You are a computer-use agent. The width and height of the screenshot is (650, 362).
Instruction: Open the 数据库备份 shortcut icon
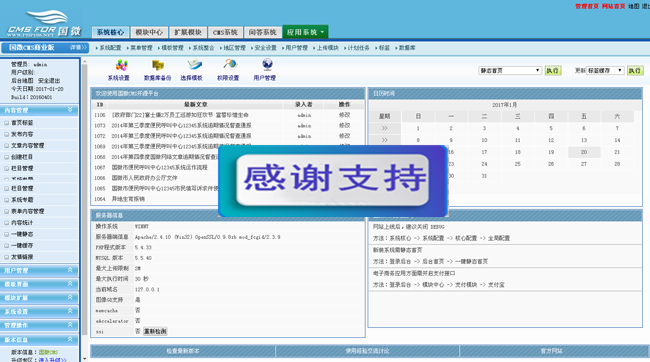tap(158, 70)
